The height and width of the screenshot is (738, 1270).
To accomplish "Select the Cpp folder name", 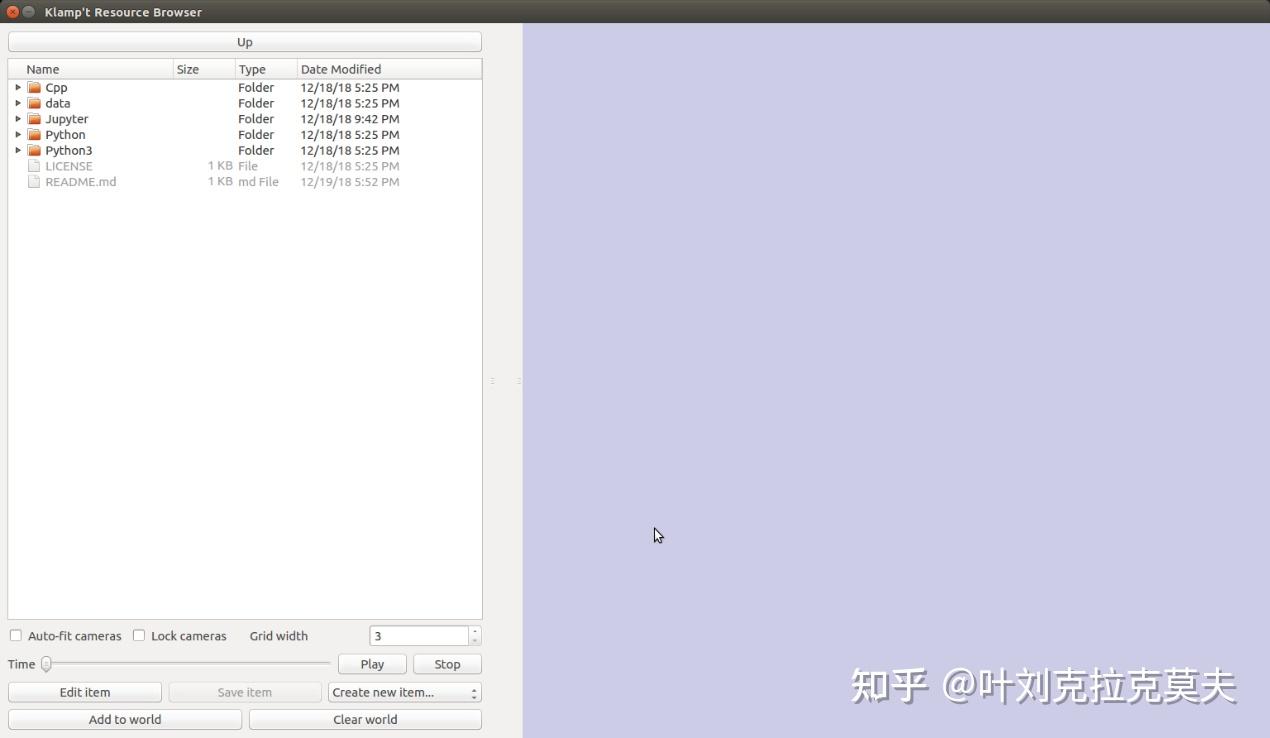I will pyautogui.click(x=56, y=88).
